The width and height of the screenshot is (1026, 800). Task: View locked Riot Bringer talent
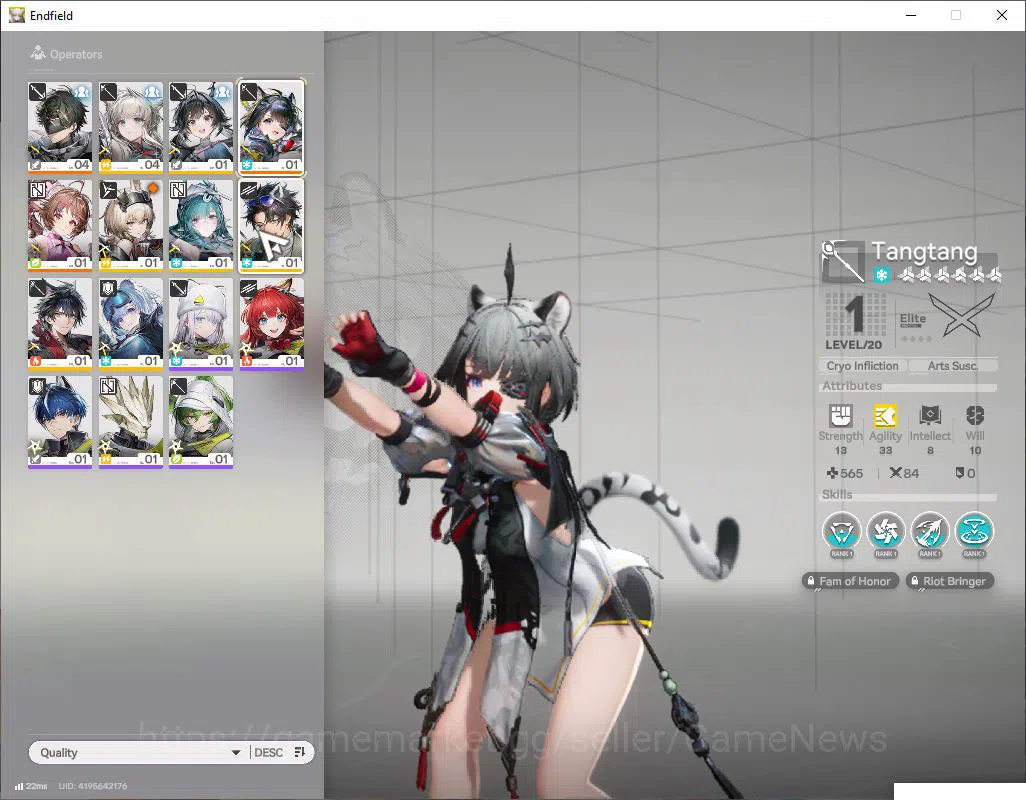950,581
